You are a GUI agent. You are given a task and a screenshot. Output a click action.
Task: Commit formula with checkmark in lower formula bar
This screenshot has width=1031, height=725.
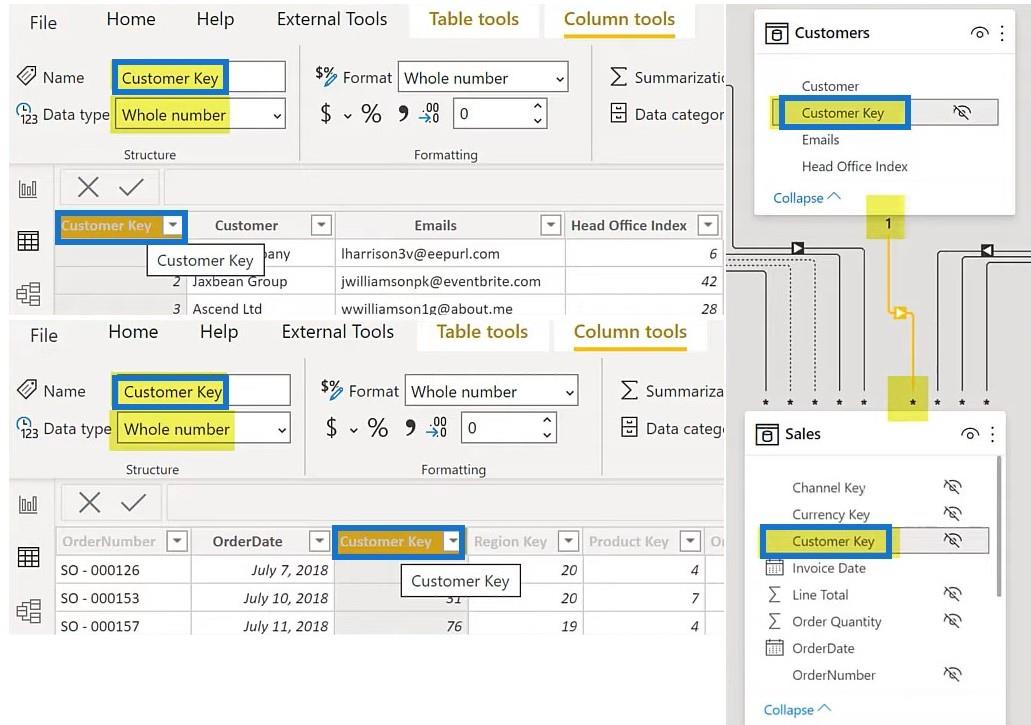pyautogui.click(x=133, y=503)
